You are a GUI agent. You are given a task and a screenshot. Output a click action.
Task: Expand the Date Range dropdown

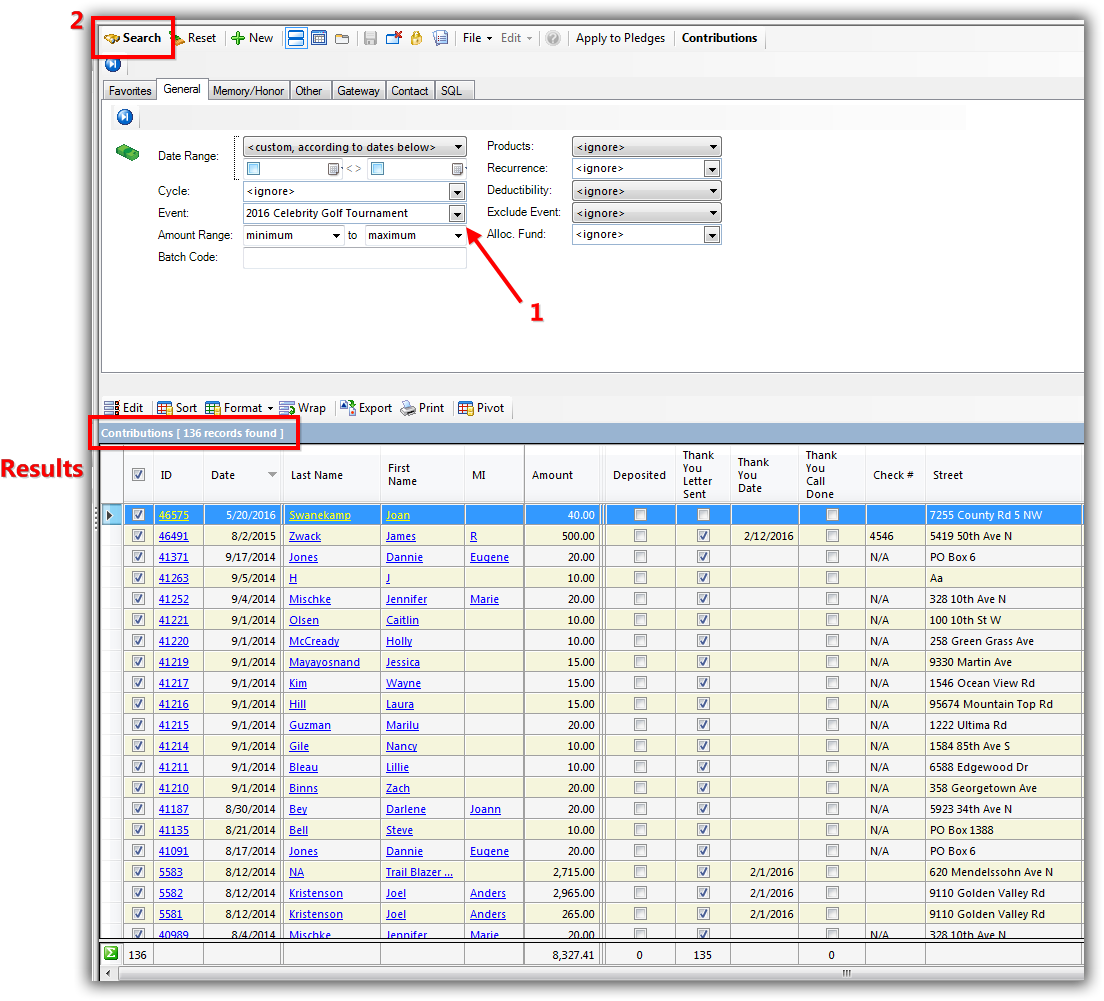click(x=457, y=147)
